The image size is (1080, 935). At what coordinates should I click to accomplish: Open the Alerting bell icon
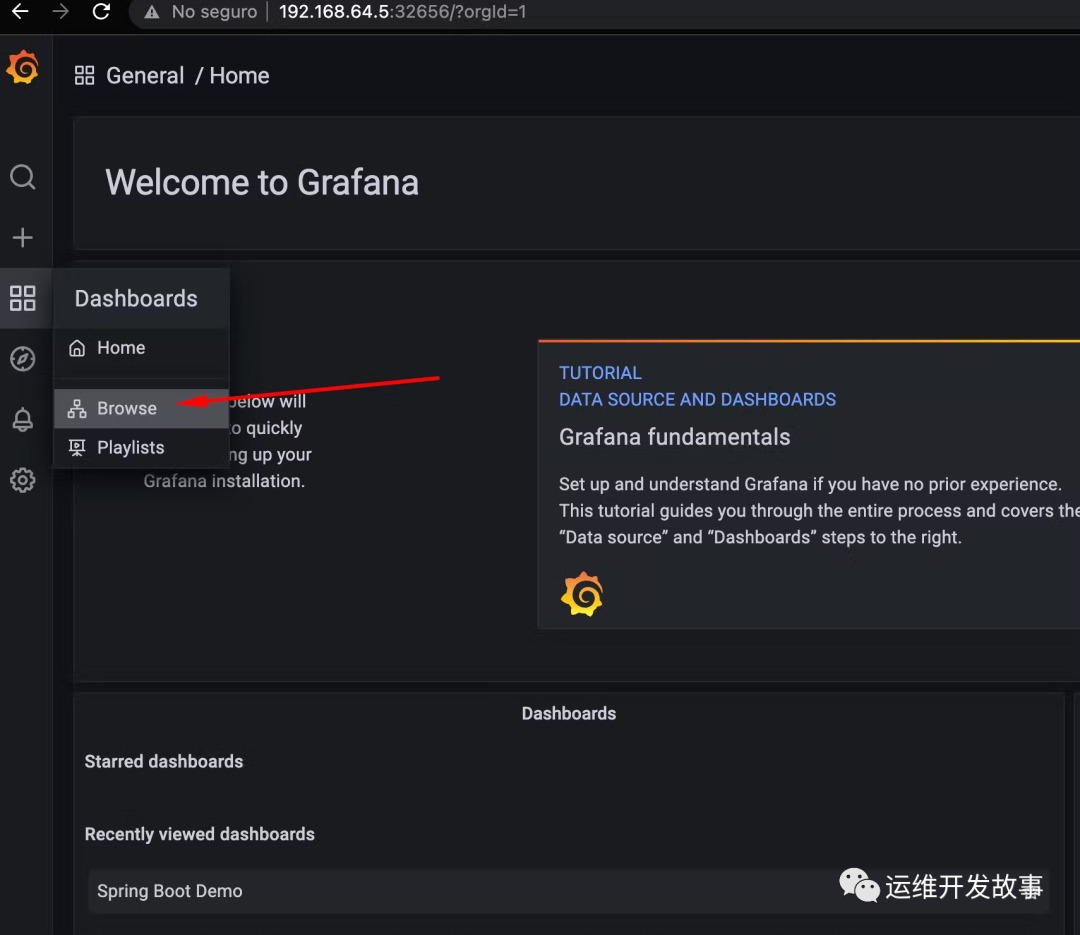(x=22, y=420)
